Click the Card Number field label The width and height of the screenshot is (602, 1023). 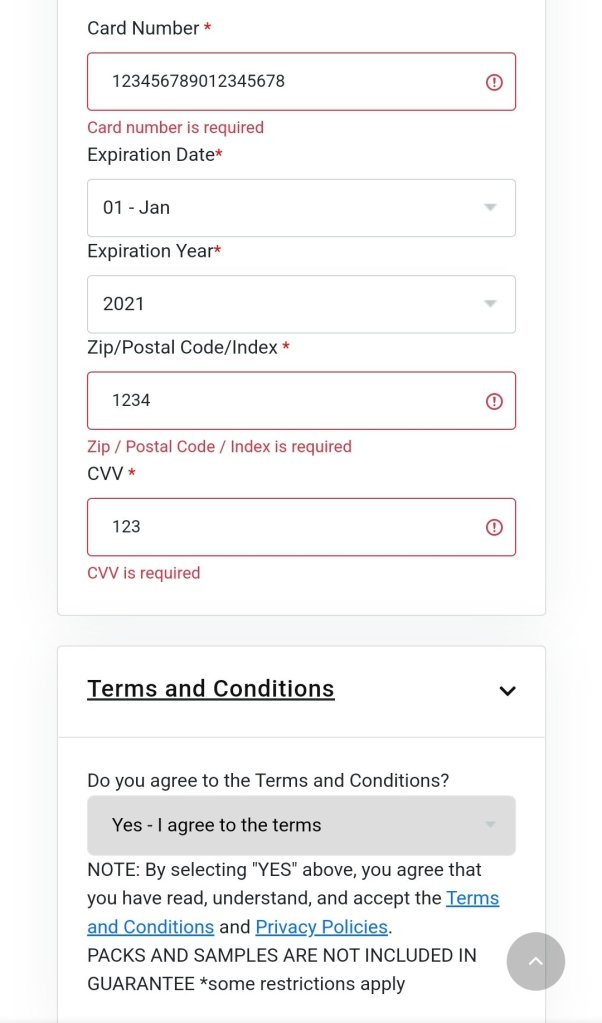(x=143, y=28)
